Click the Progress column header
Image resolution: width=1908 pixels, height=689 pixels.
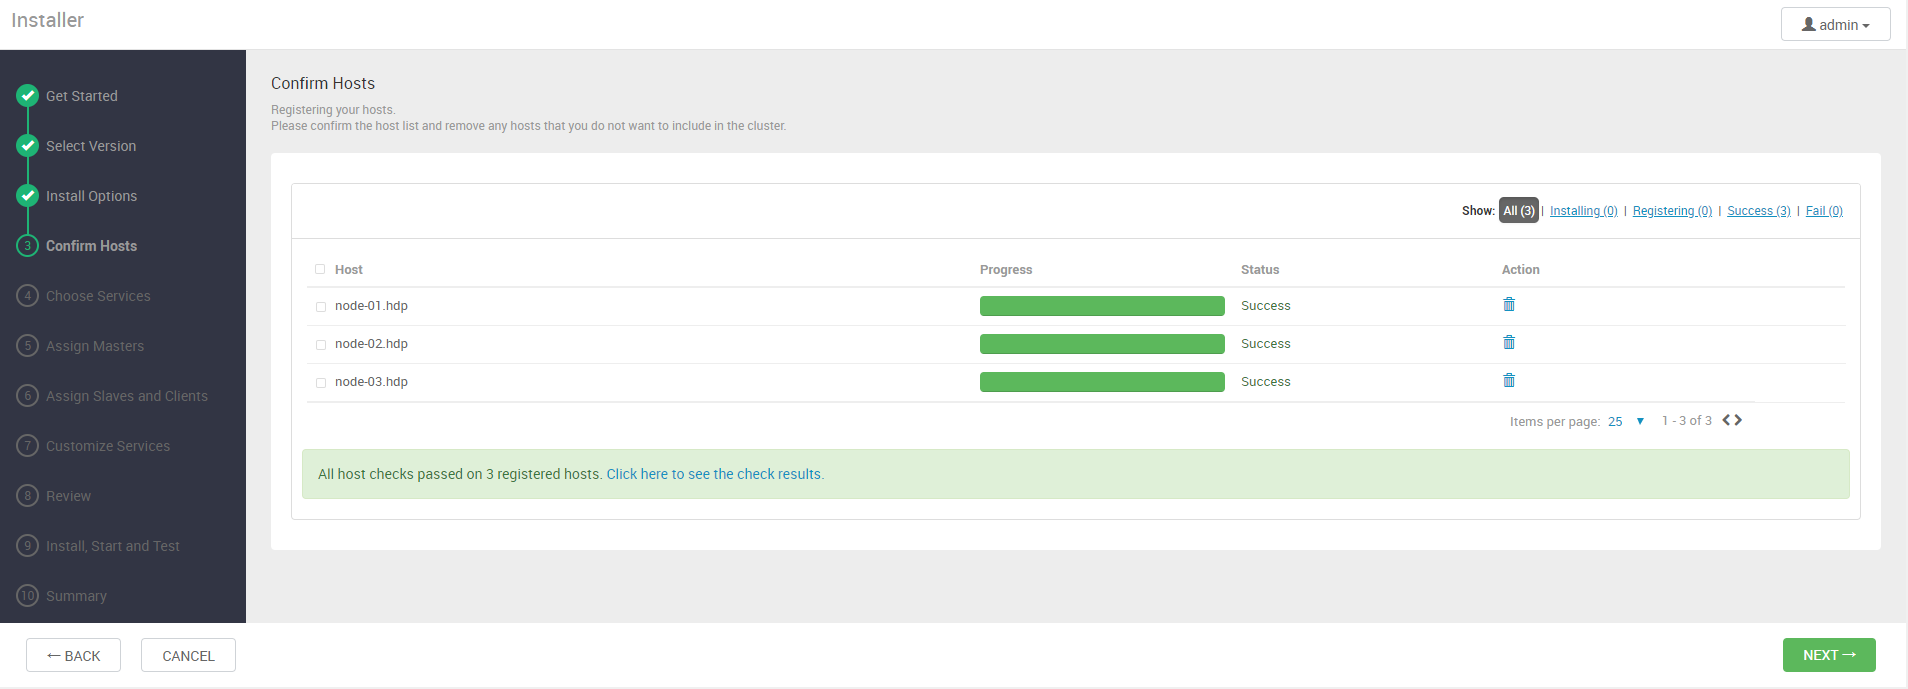coord(1006,270)
